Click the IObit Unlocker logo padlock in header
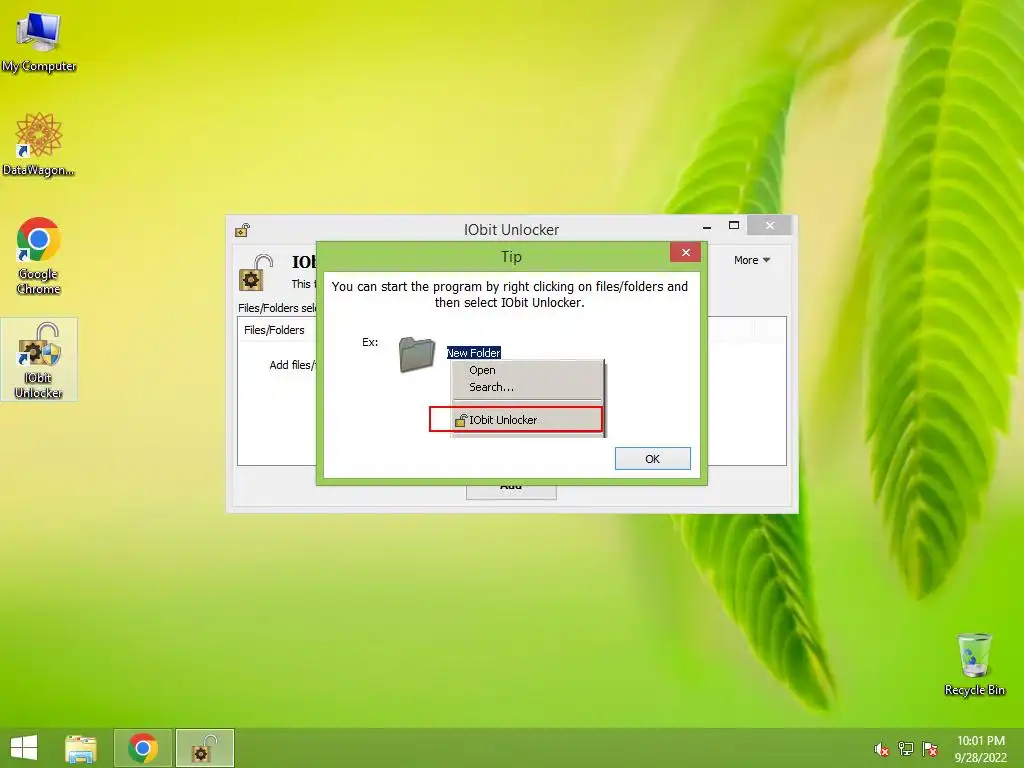 pyautogui.click(x=255, y=273)
